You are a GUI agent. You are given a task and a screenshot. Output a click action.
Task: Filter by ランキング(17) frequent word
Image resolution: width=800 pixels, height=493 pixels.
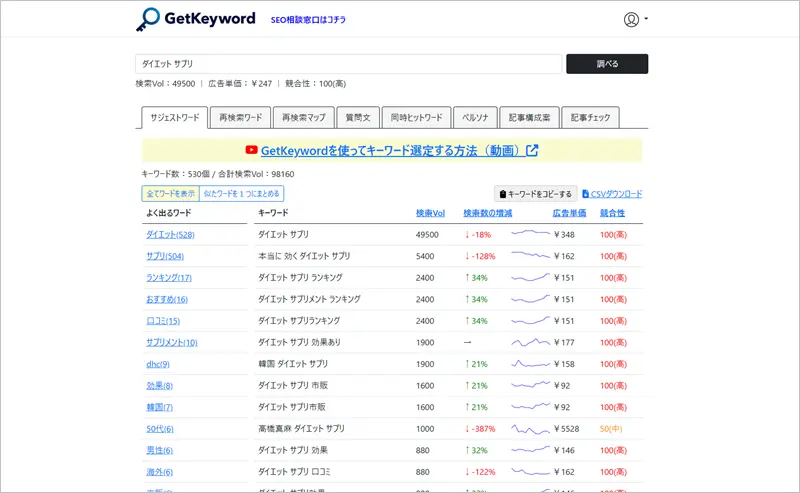pyautogui.click(x=168, y=277)
